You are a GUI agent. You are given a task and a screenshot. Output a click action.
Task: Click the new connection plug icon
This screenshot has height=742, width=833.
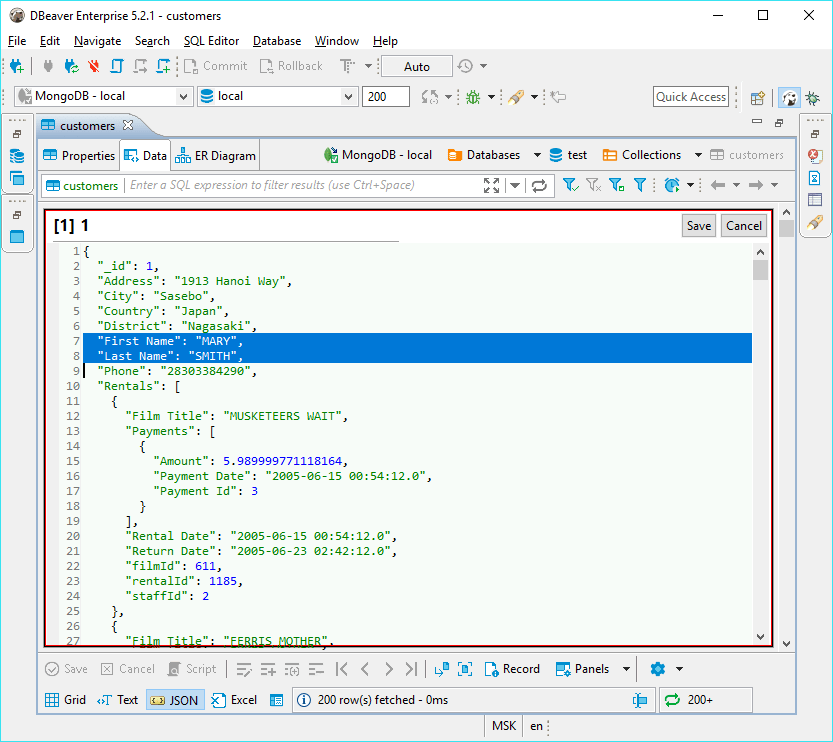16,66
